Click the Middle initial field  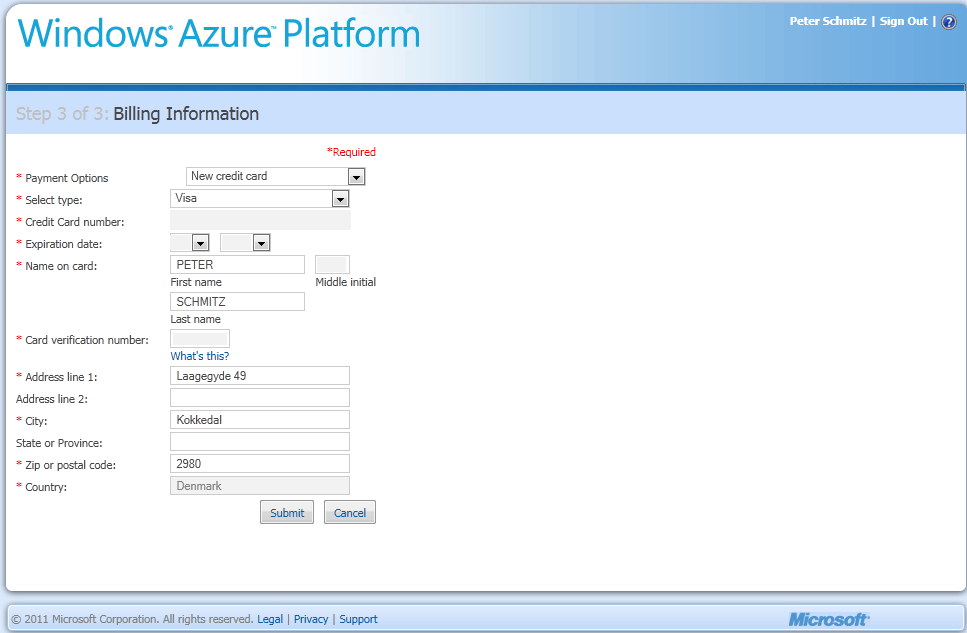tap(332, 265)
